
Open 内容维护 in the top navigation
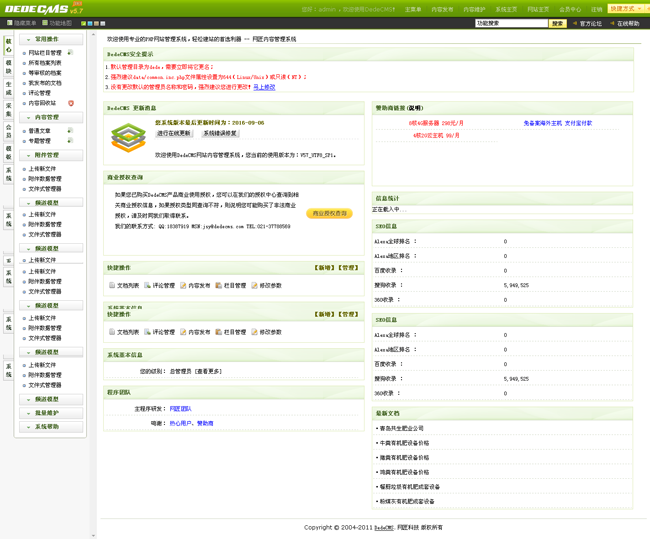pos(474,9)
